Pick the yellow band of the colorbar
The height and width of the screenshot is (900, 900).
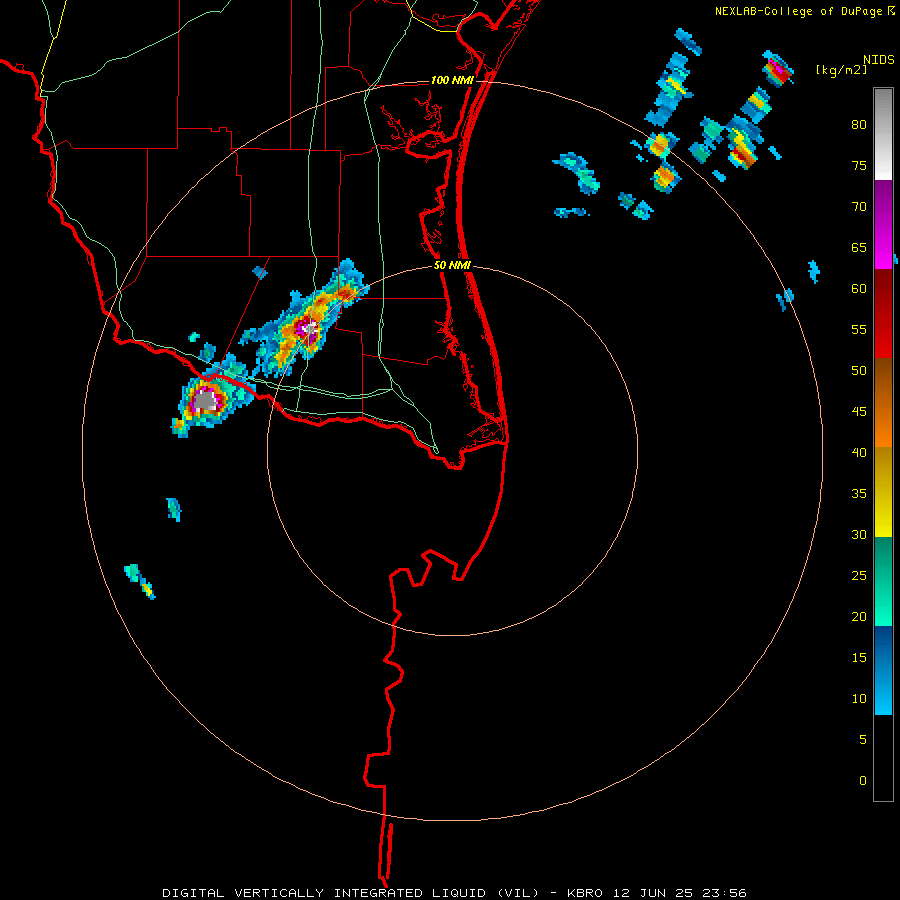(883, 492)
